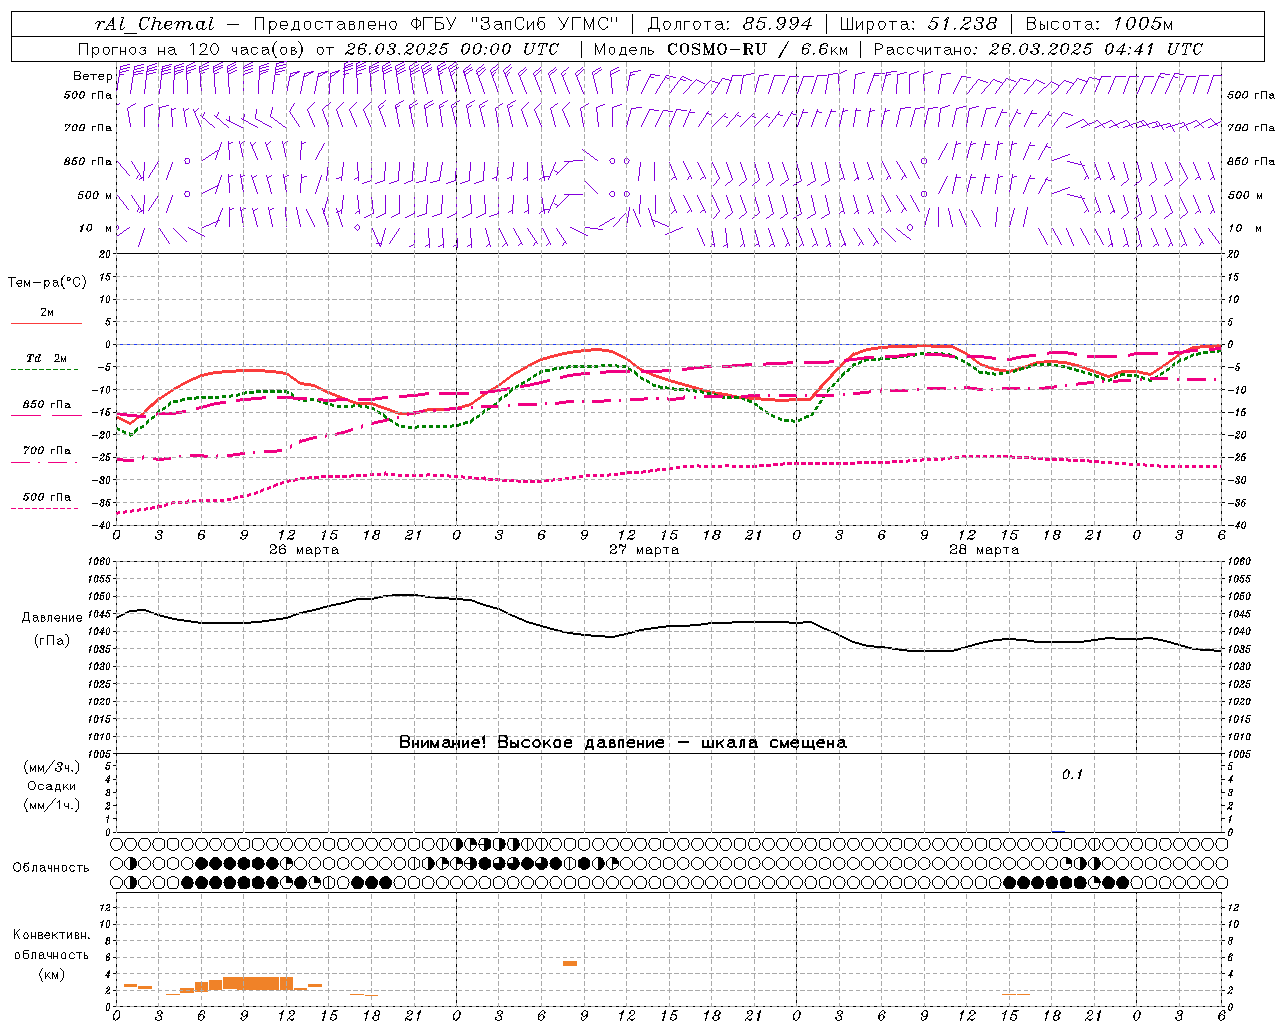
Task: Click the 0.1 precipitation amount value
Action: (1072, 775)
